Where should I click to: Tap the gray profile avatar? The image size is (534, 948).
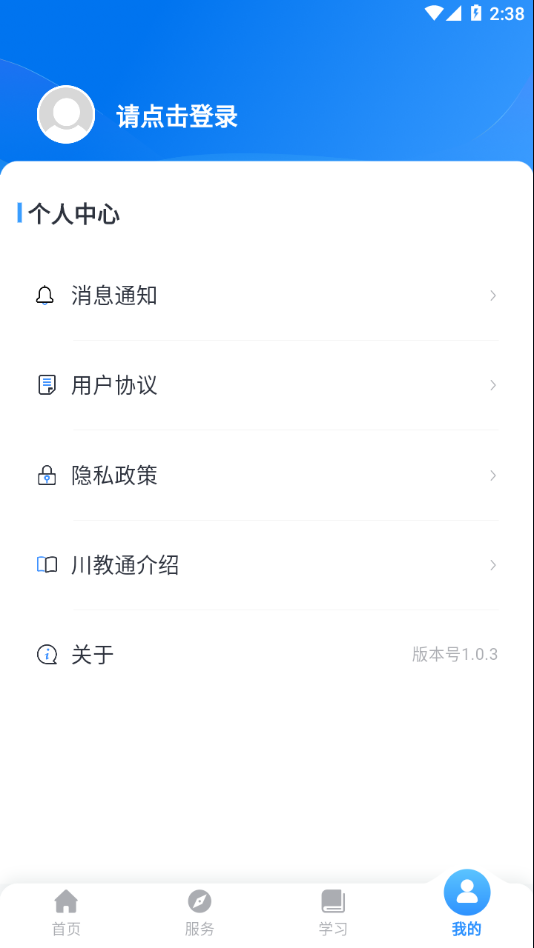point(66,115)
